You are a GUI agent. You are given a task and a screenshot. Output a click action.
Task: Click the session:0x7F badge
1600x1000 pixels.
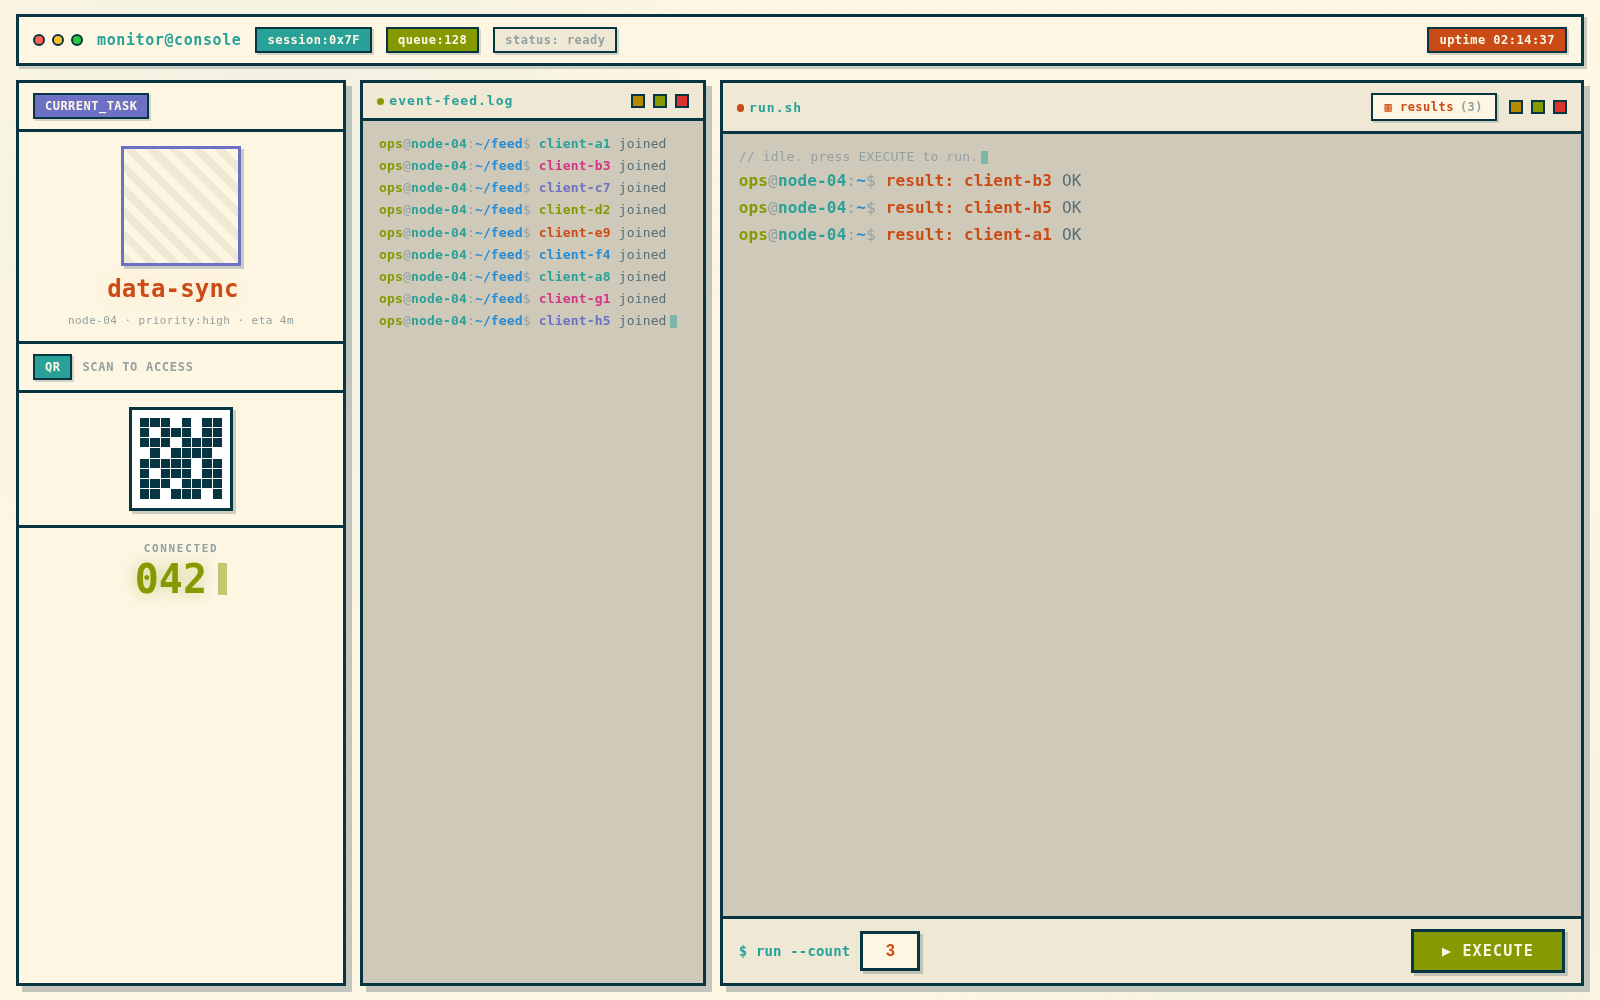(x=313, y=40)
